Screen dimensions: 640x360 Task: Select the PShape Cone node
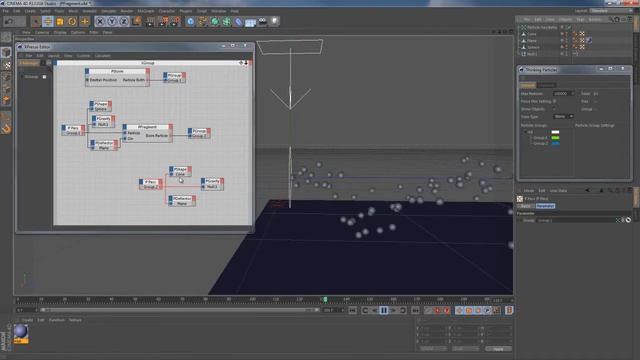(x=180, y=171)
